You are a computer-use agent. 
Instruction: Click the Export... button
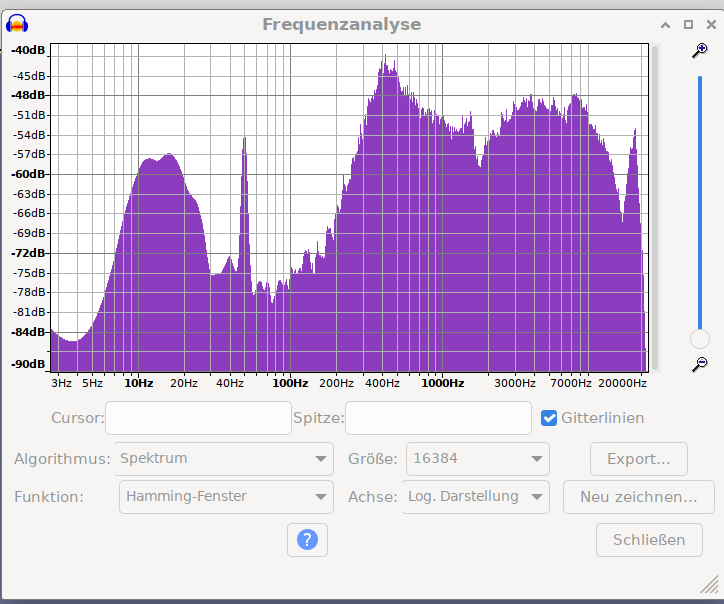pyautogui.click(x=639, y=459)
